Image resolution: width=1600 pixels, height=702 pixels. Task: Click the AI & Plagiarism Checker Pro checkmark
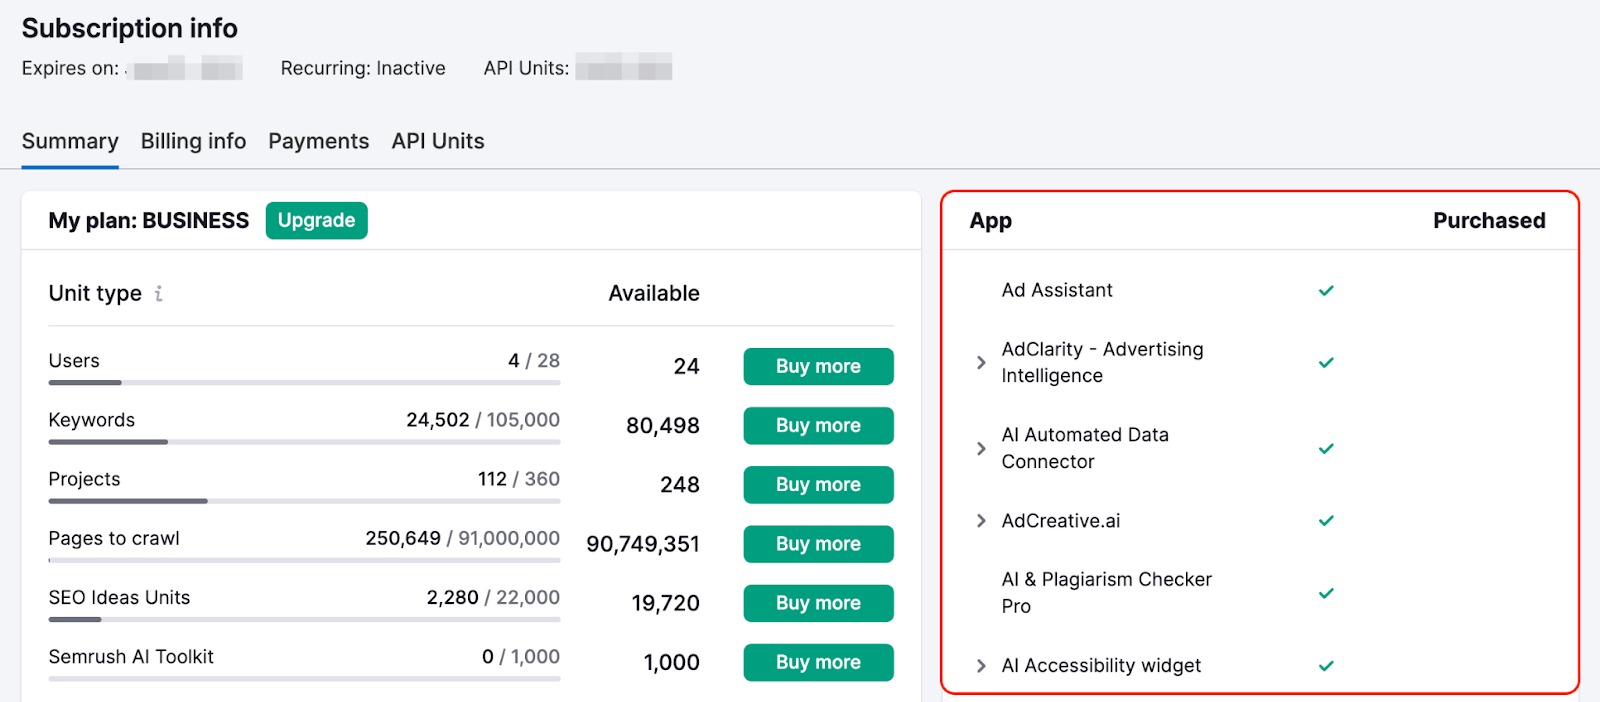point(1326,593)
